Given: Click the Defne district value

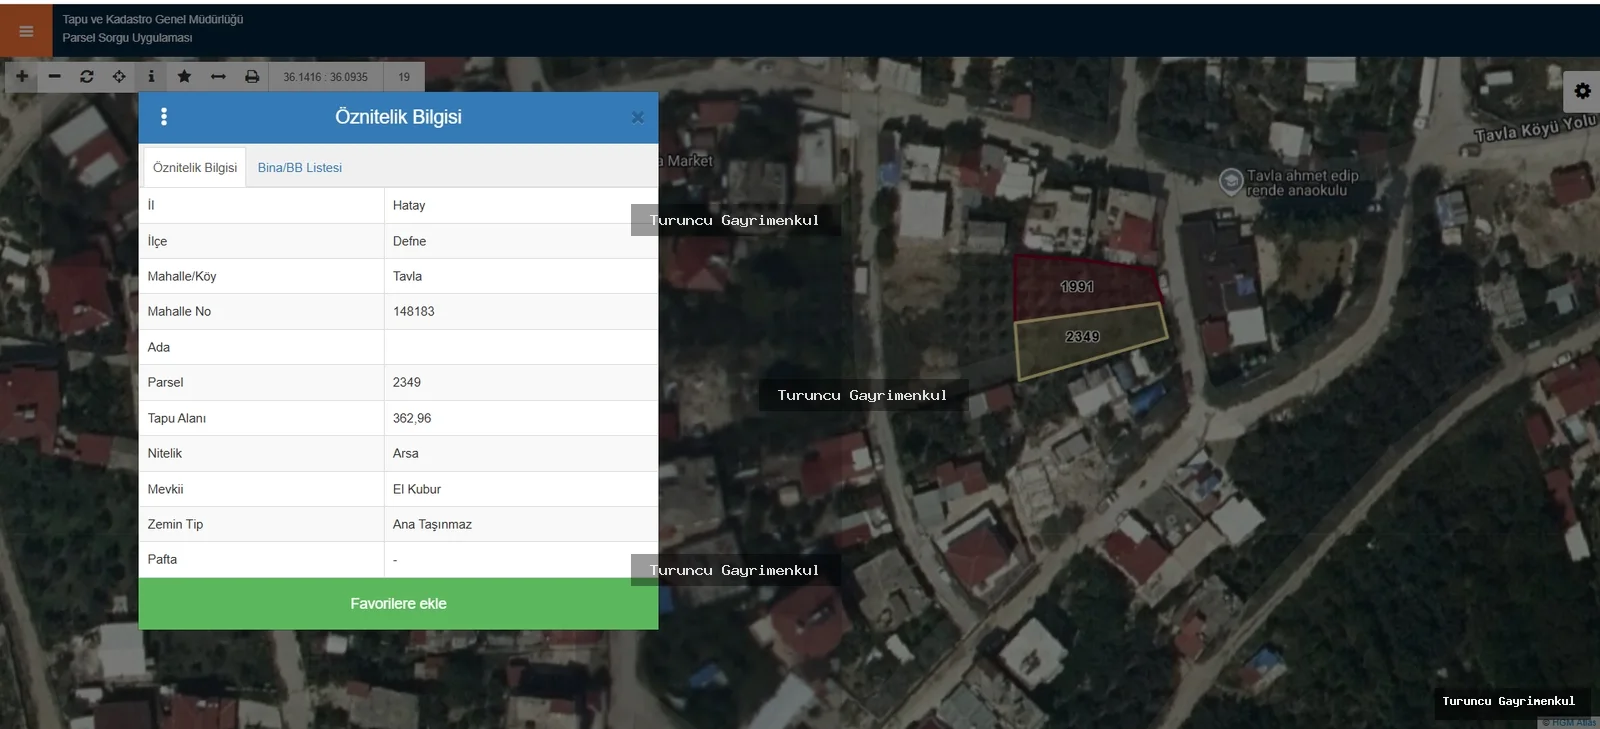Looking at the screenshot, I should point(410,241).
